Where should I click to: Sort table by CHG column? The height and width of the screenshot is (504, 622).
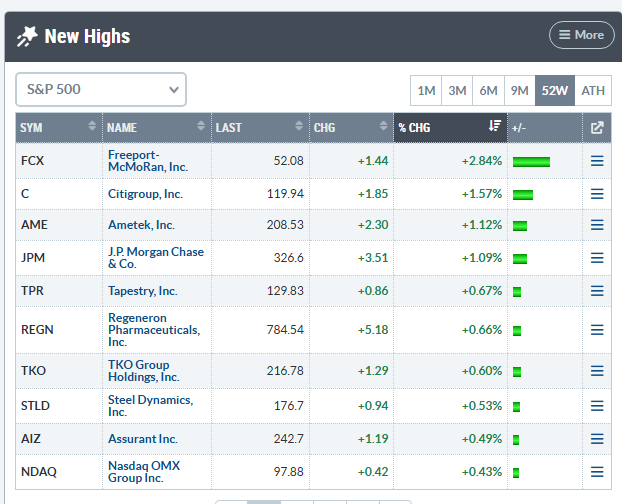coord(351,128)
